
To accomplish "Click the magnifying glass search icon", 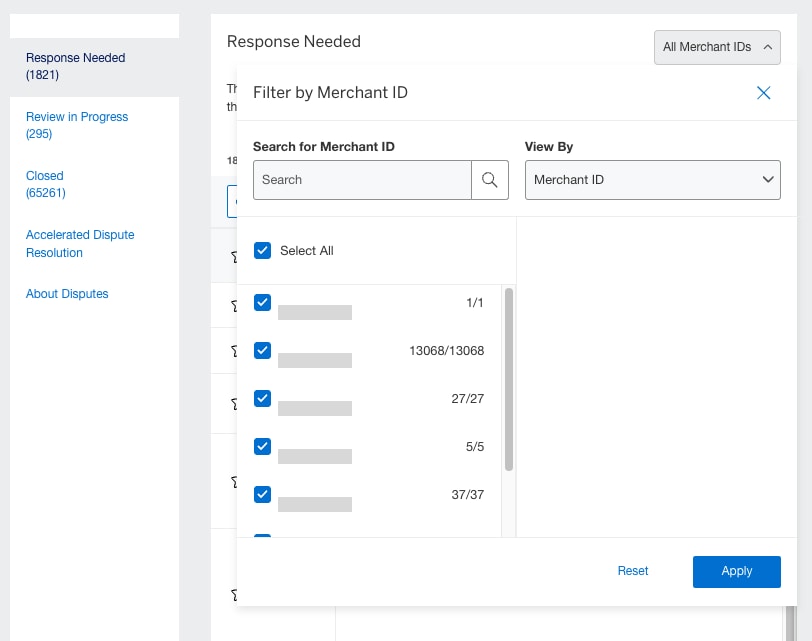I will 490,180.
